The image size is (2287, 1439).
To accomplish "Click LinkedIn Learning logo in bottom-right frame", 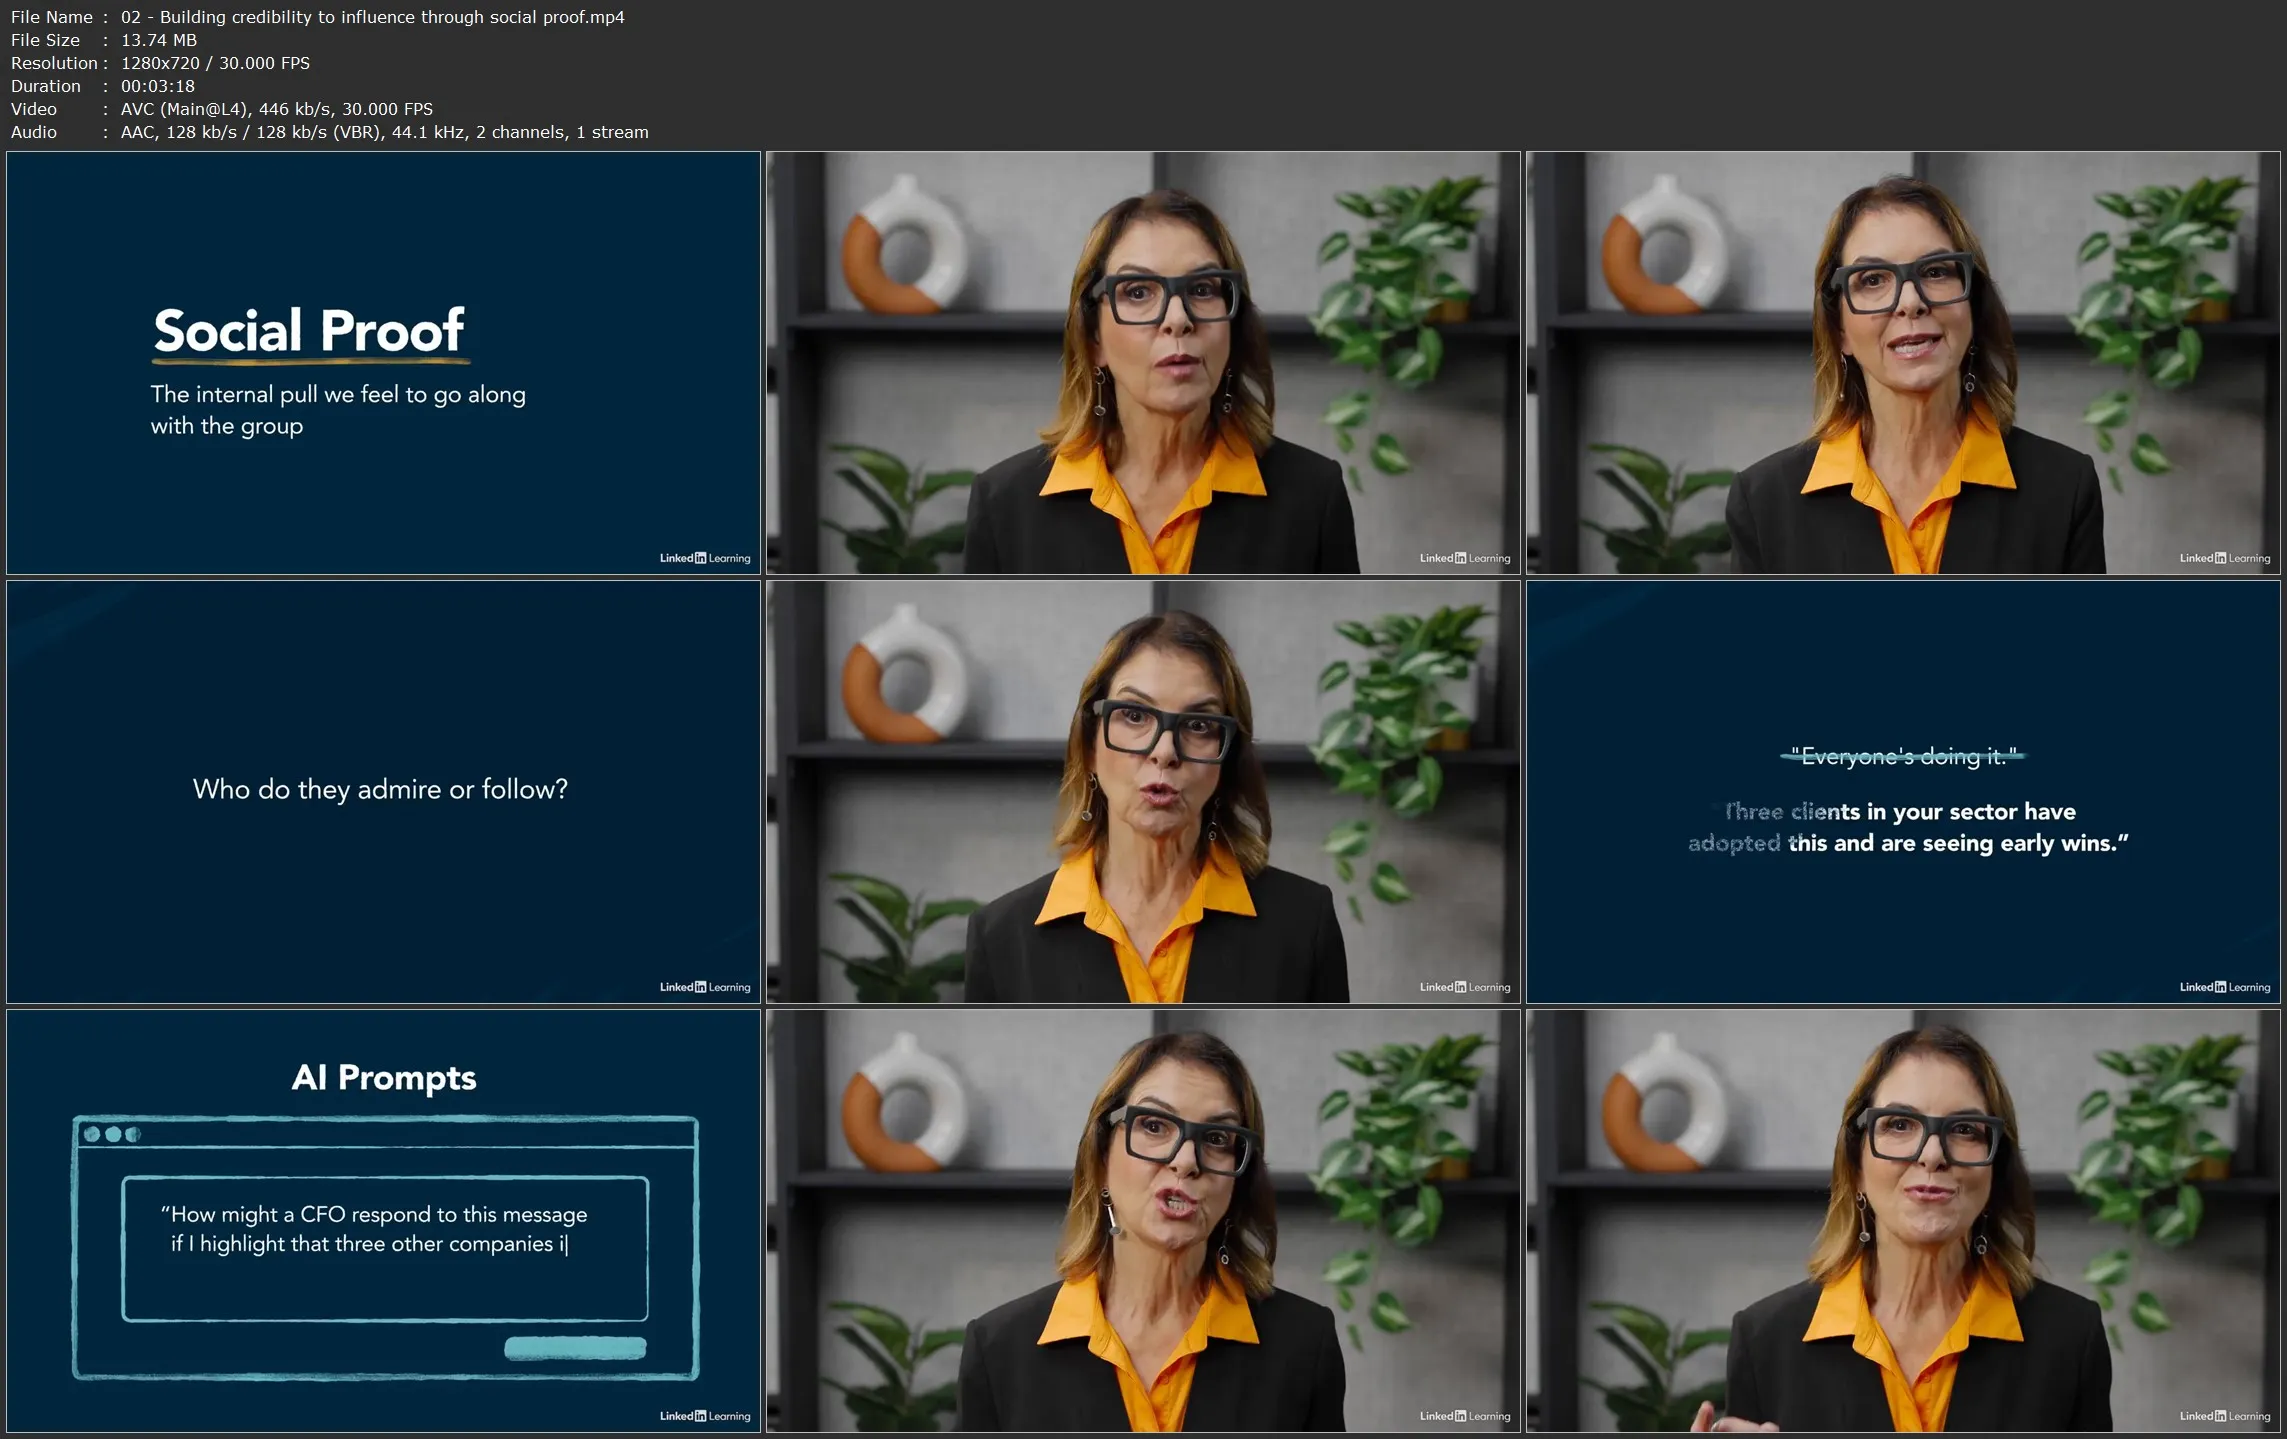I will click(2224, 1416).
